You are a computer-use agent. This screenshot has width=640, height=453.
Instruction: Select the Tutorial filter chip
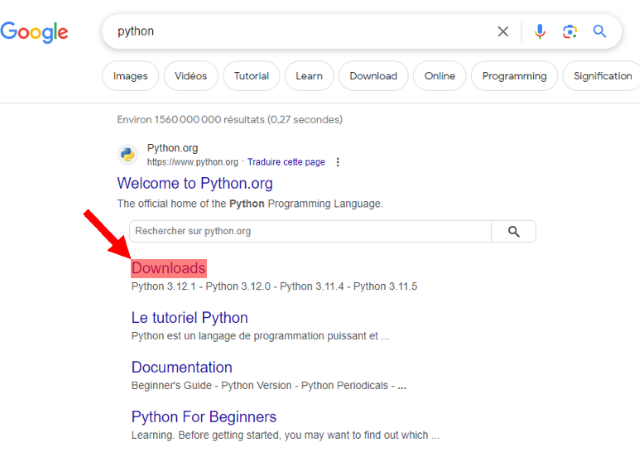[x=251, y=76]
